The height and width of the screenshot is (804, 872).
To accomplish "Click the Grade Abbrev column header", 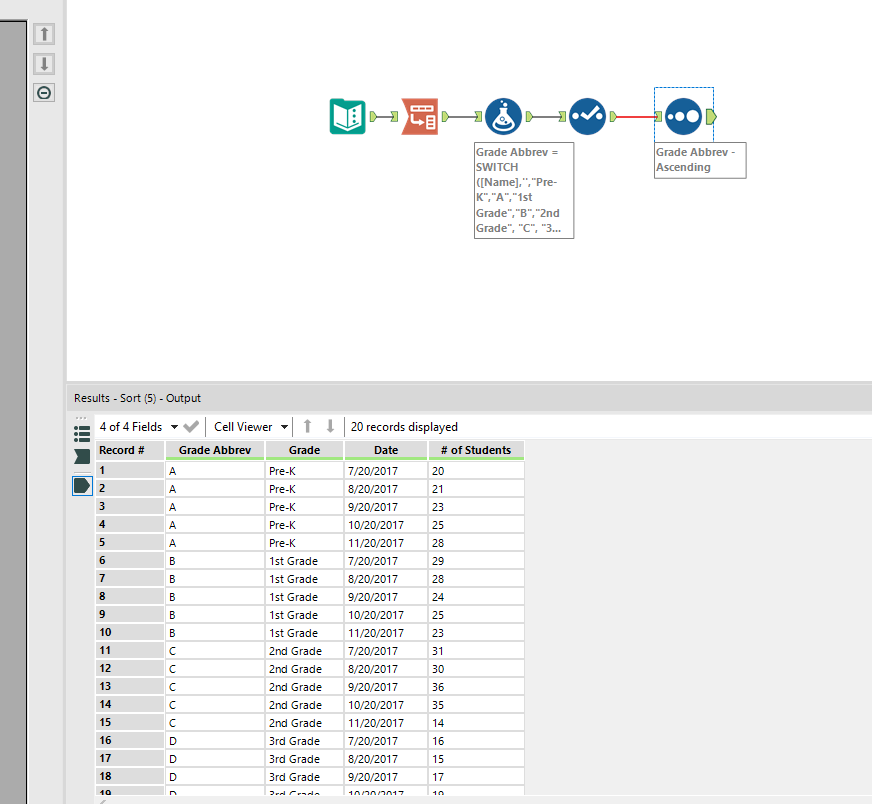I will tap(215, 450).
